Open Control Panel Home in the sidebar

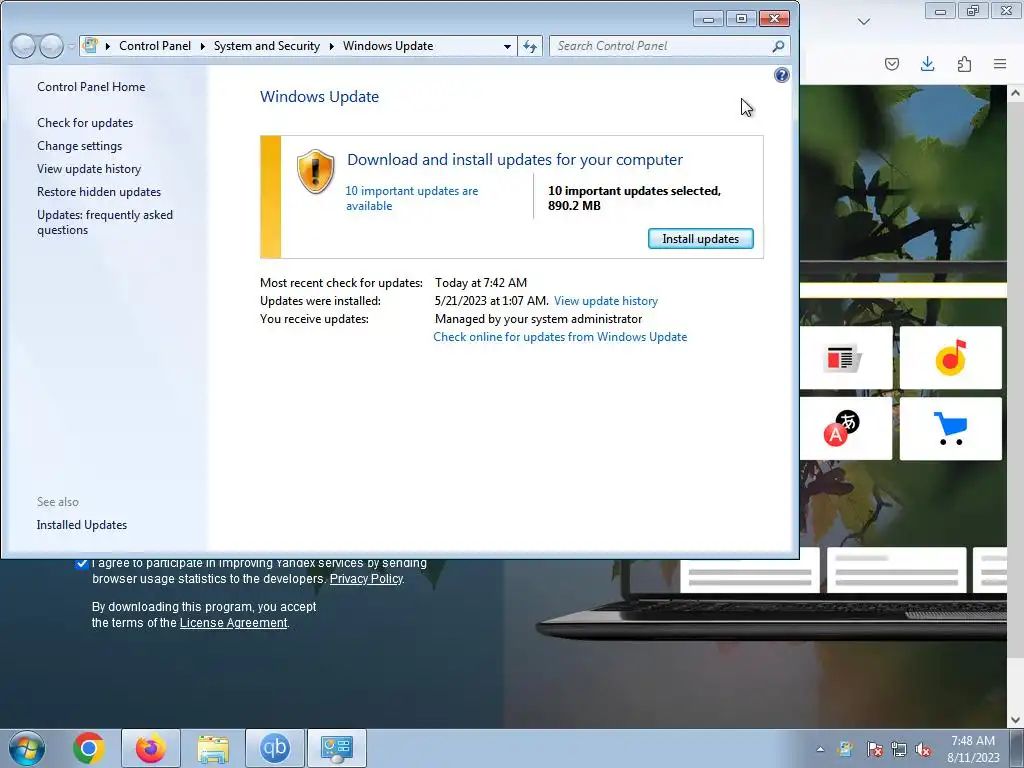pyautogui.click(x=91, y=87)
